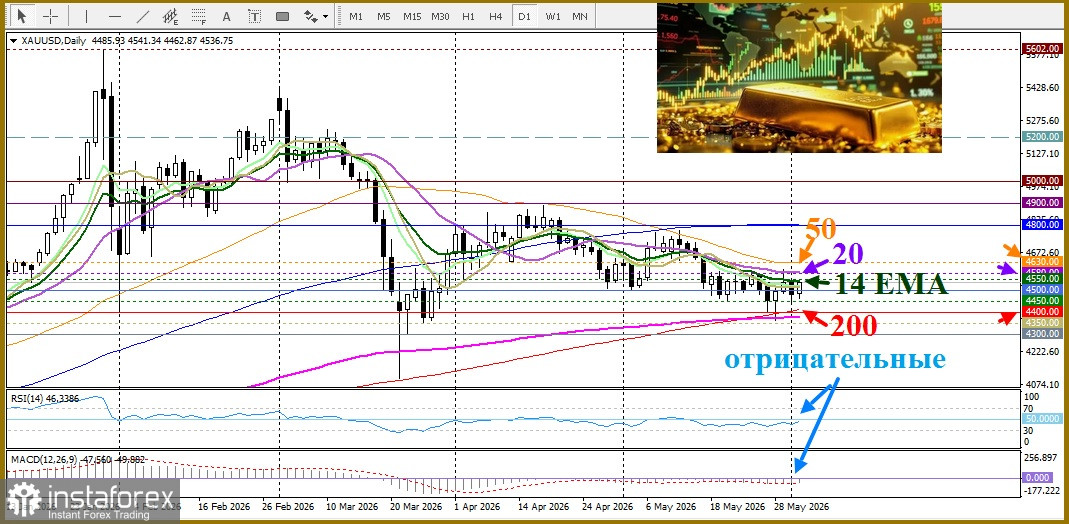Switch chart to W1 timeframe
The width and height of the screenshot is (1069, 524).
[x=552, y=16]
